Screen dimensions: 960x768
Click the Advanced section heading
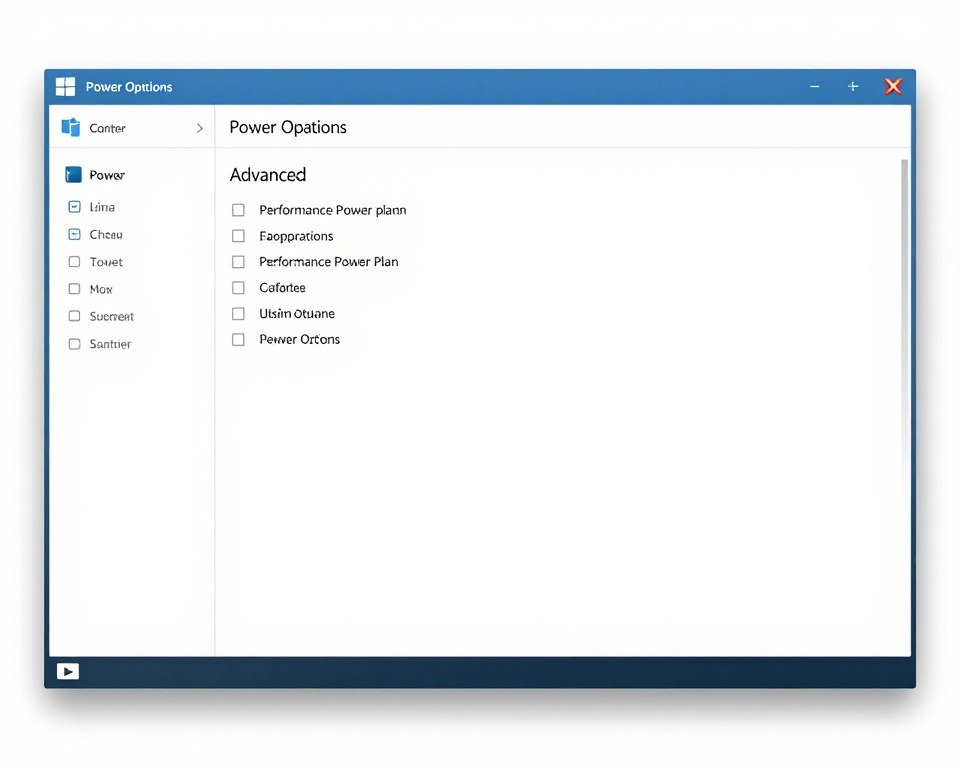(x=267, y=174)
